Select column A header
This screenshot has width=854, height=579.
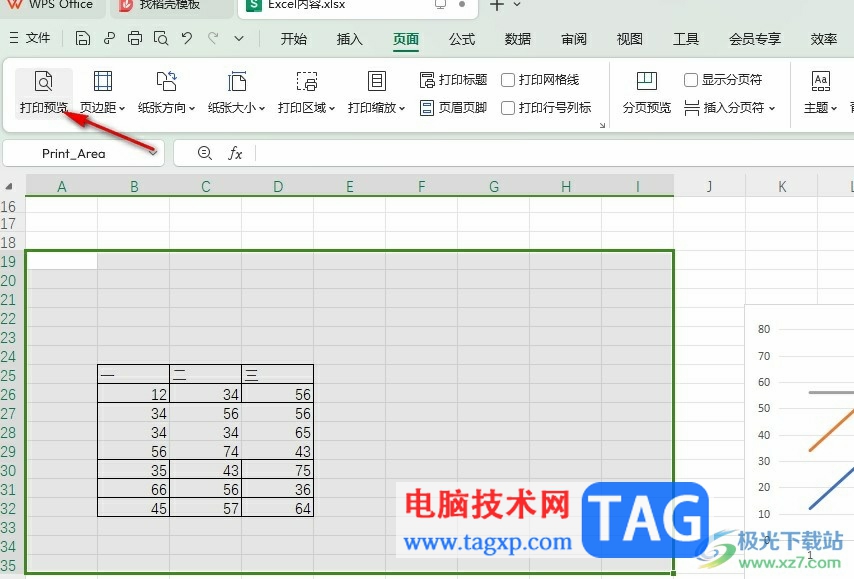point(62,186)
